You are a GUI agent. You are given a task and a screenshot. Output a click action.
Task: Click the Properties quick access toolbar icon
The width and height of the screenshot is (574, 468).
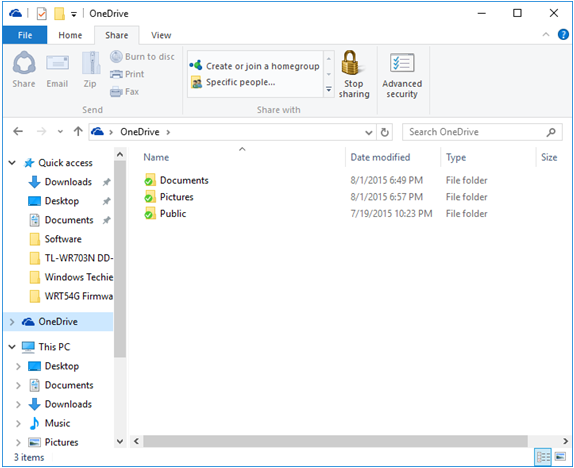(x=42, y=14)
